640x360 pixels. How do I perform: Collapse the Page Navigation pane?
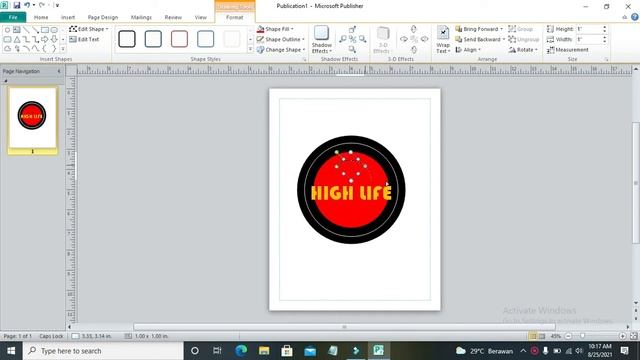click(x=59, y=71)
